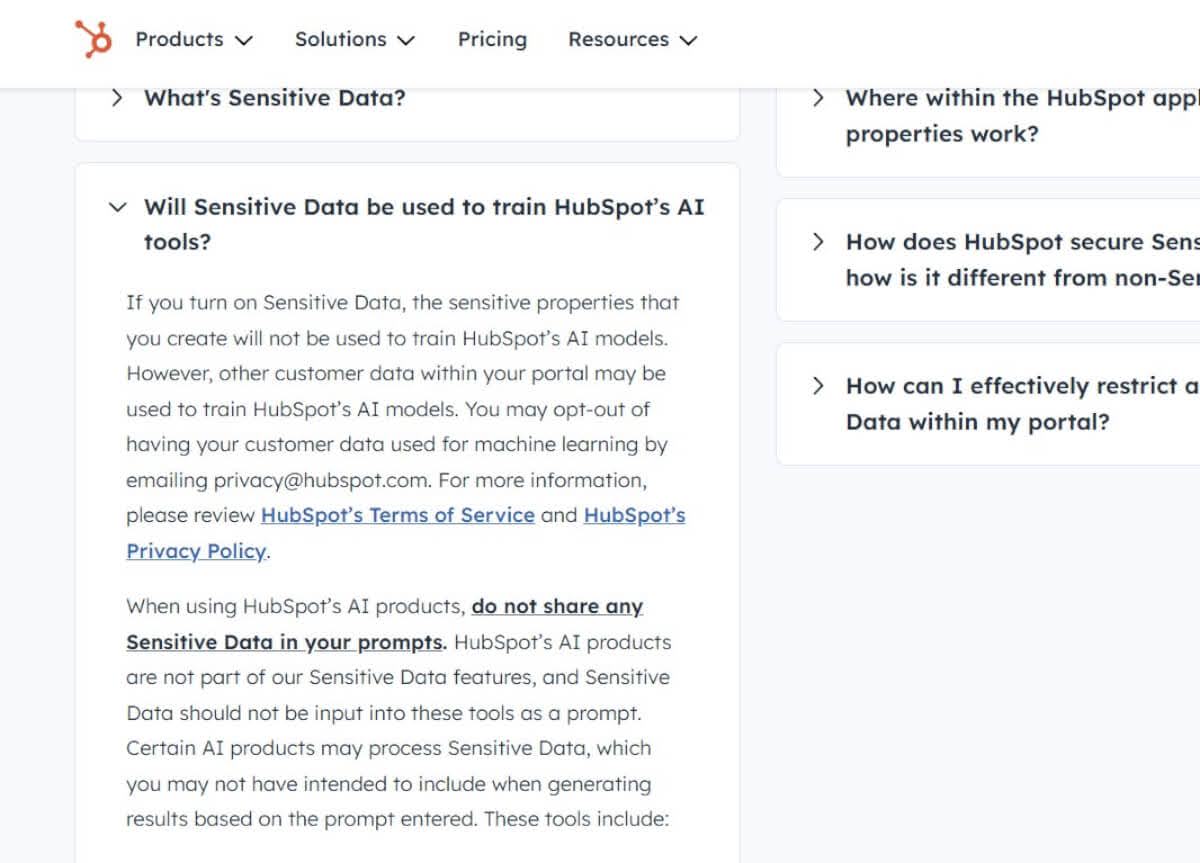Open the Solutions menu

coord(340,39)
